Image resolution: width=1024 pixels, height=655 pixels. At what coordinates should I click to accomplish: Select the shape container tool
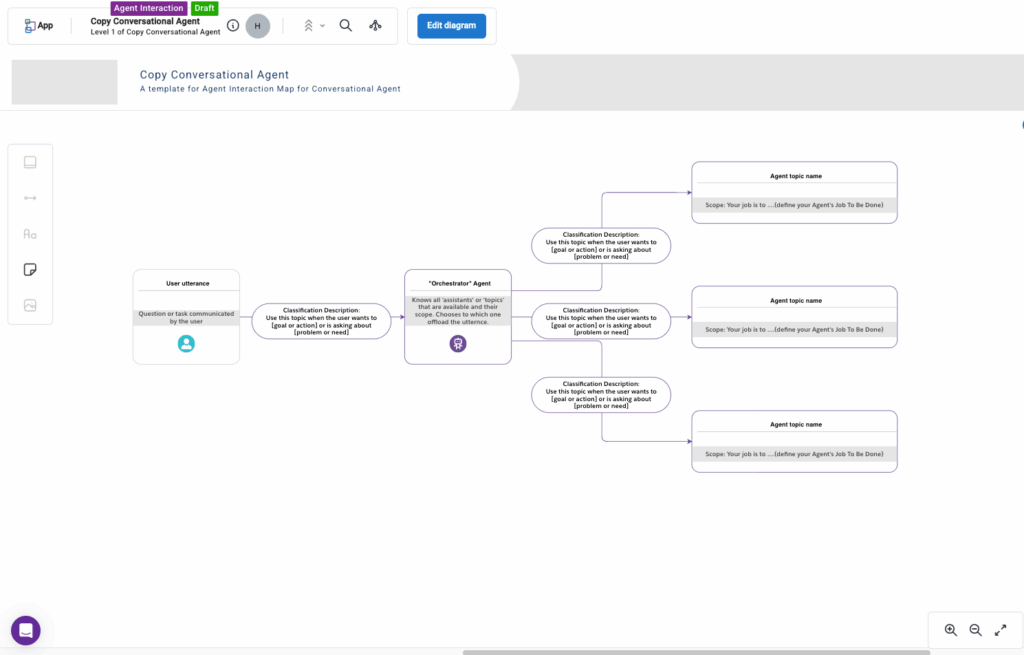coord(30,162)
